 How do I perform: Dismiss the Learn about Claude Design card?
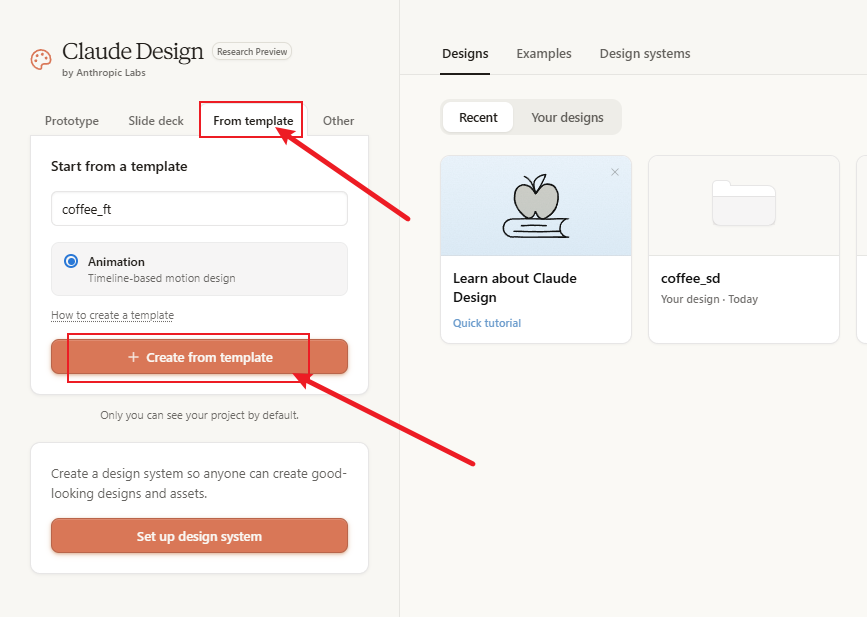coord(614,172)
